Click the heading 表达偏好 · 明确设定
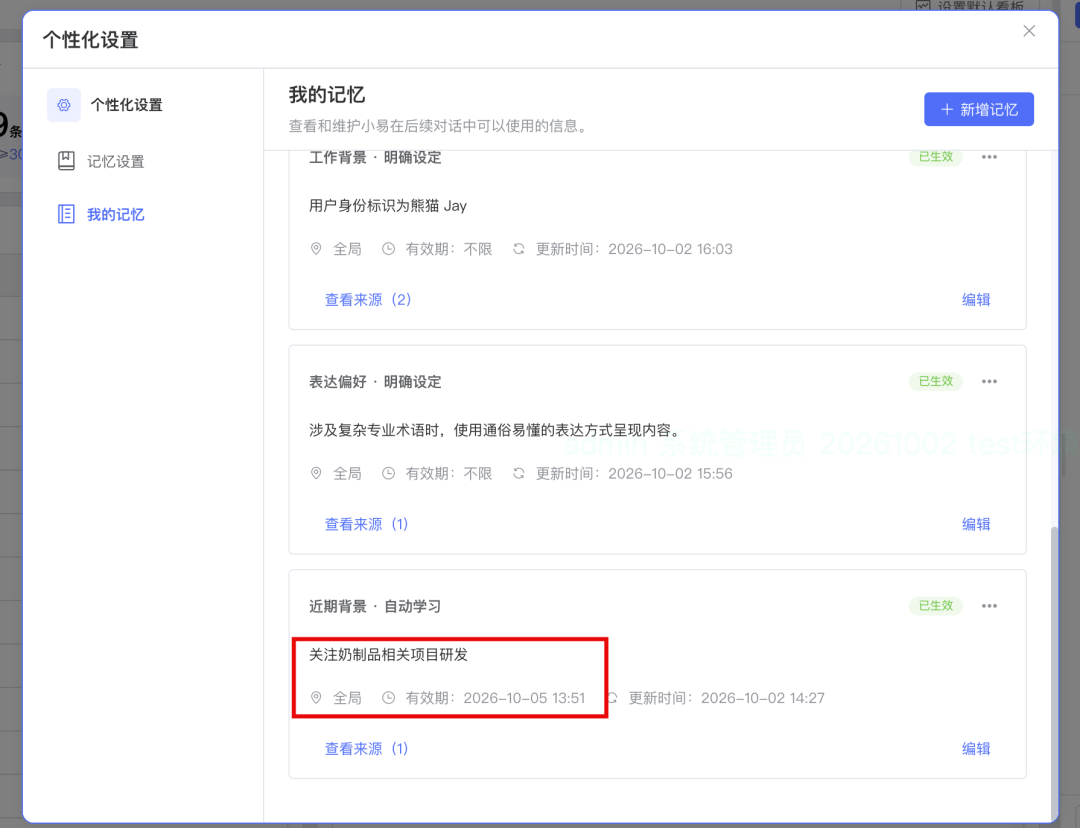Viewport: 1080px width, 828px height. [375, 382]
